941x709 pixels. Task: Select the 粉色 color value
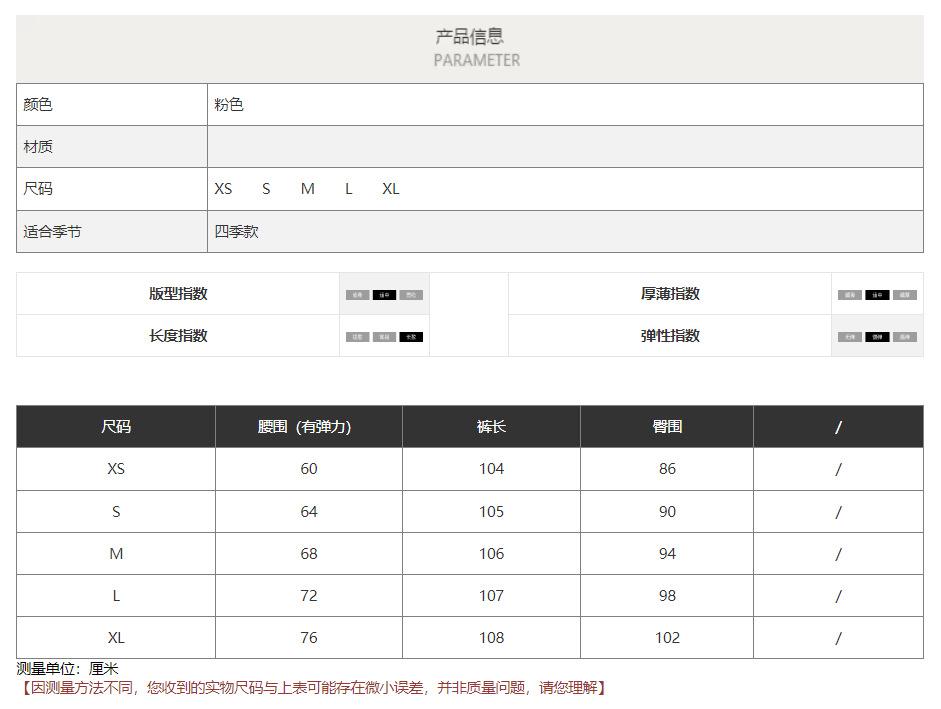pos(229,105)
